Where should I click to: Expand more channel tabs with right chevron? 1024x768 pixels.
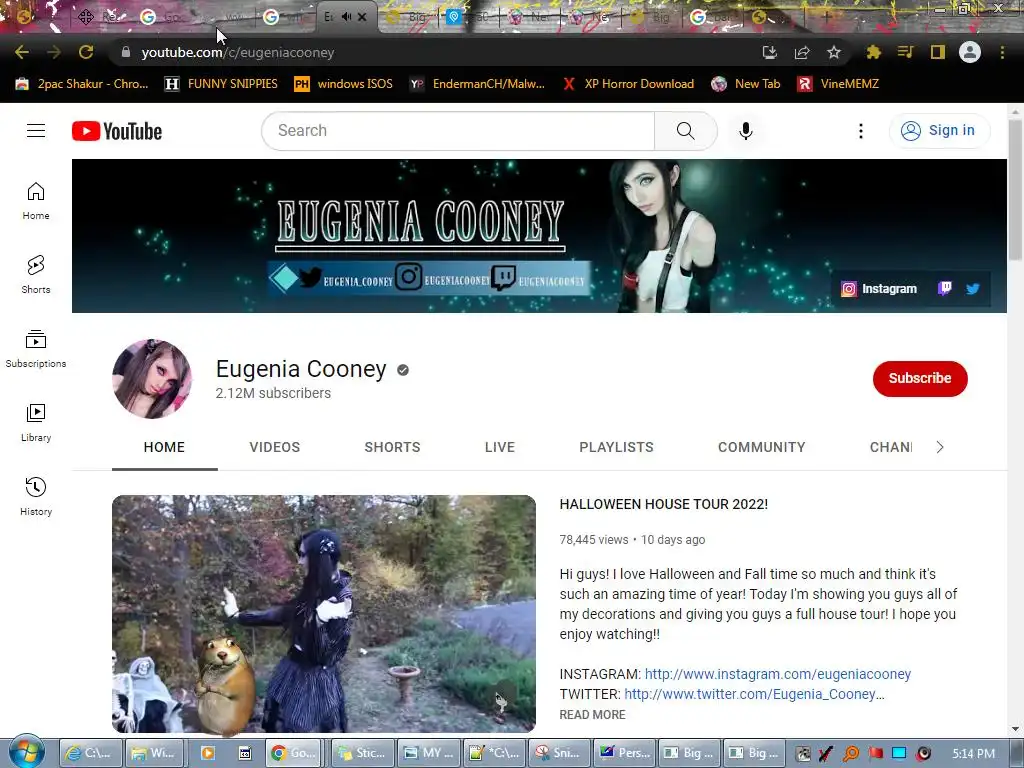940,447
